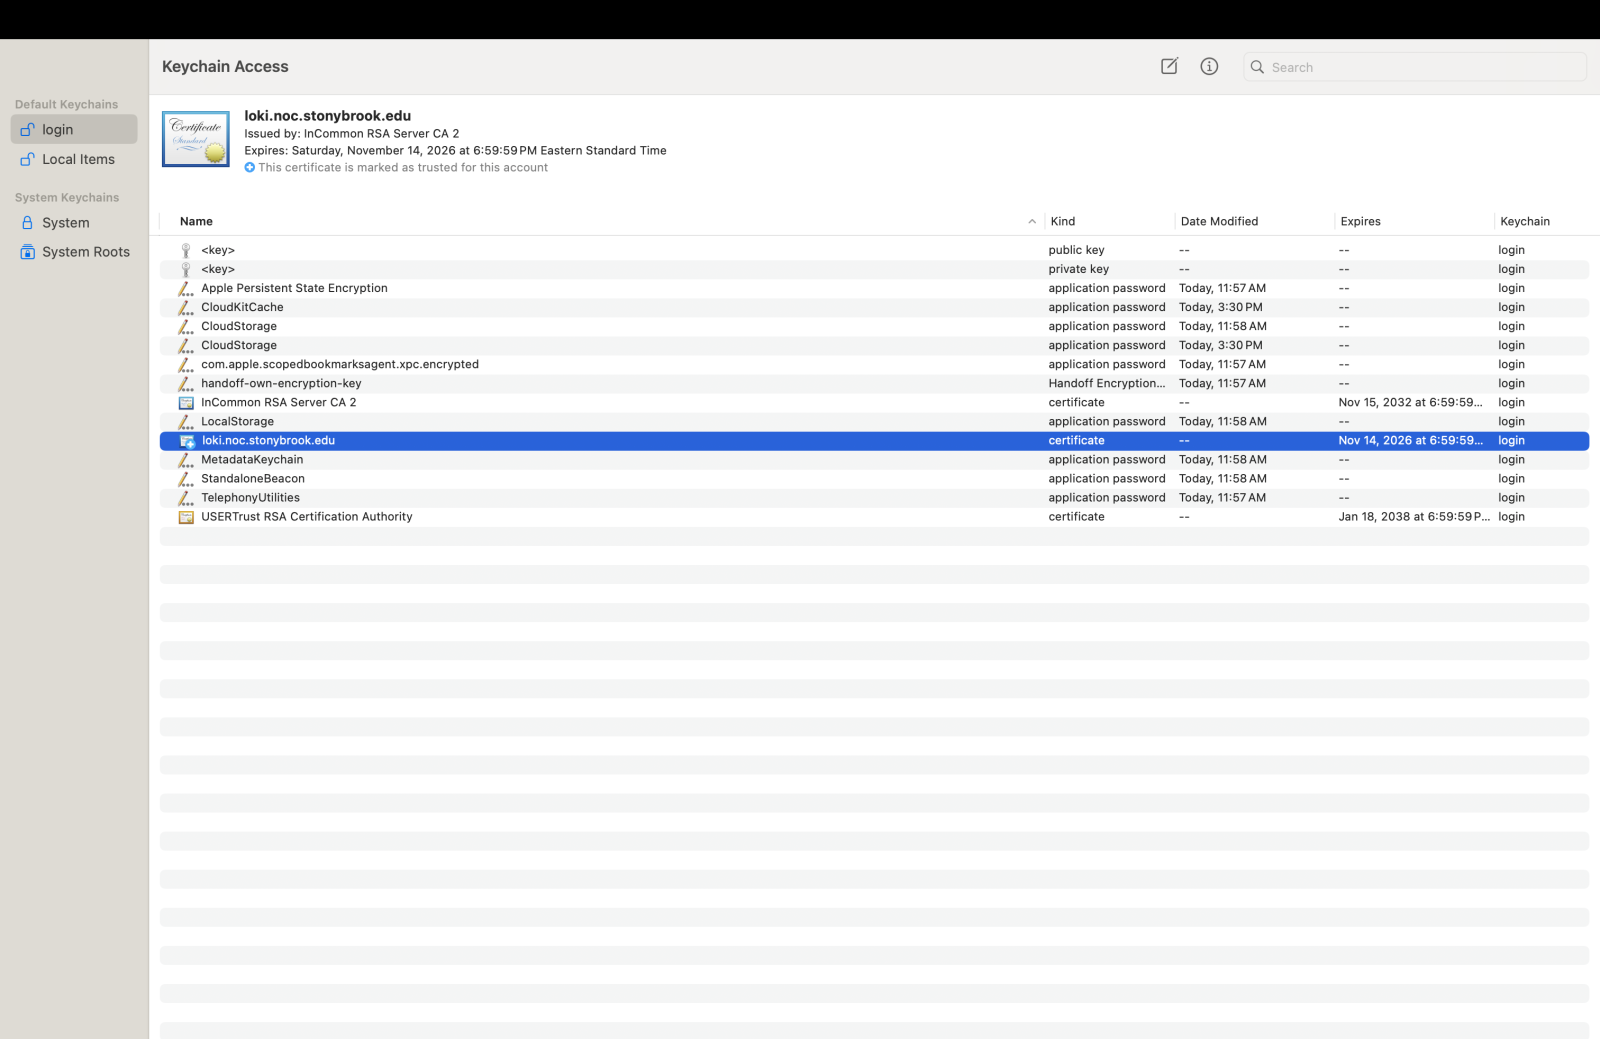1600x1039 pixels.
Task: Select the login keychain in sidebar
Action: tap(74, 129)
